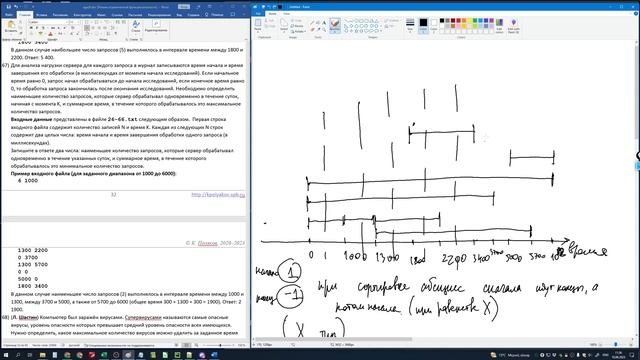Click the zoom slider in Paint's status bar
The width and height of the screenshot is (640, 360).
[616, 344]
